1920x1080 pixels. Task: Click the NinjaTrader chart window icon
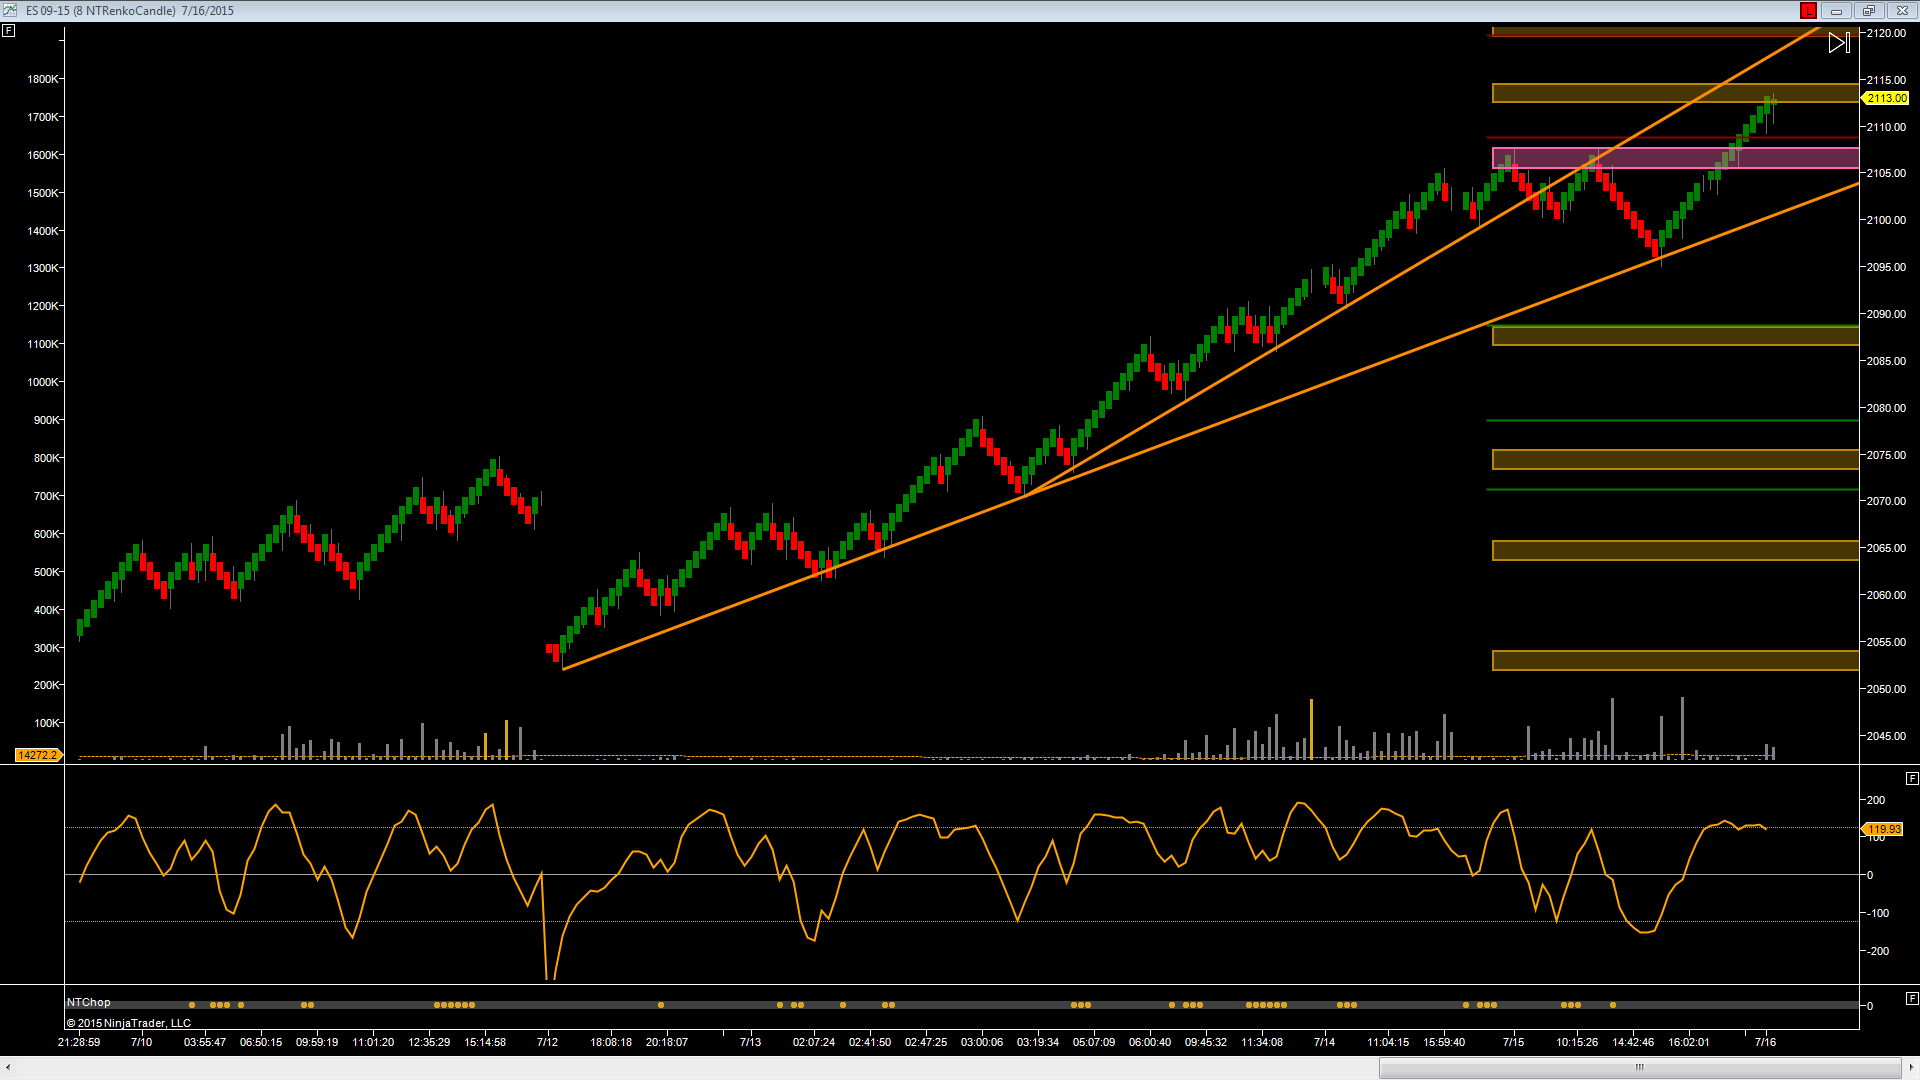pos(10,10)
